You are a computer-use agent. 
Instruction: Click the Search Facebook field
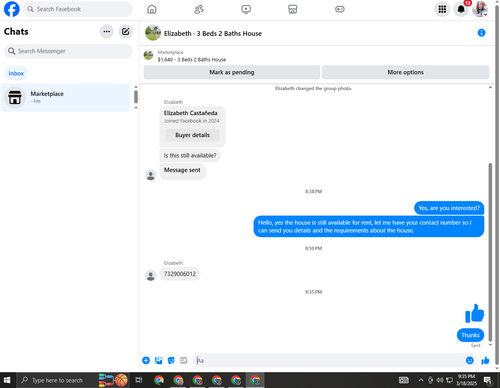click(x=78, y=9)
